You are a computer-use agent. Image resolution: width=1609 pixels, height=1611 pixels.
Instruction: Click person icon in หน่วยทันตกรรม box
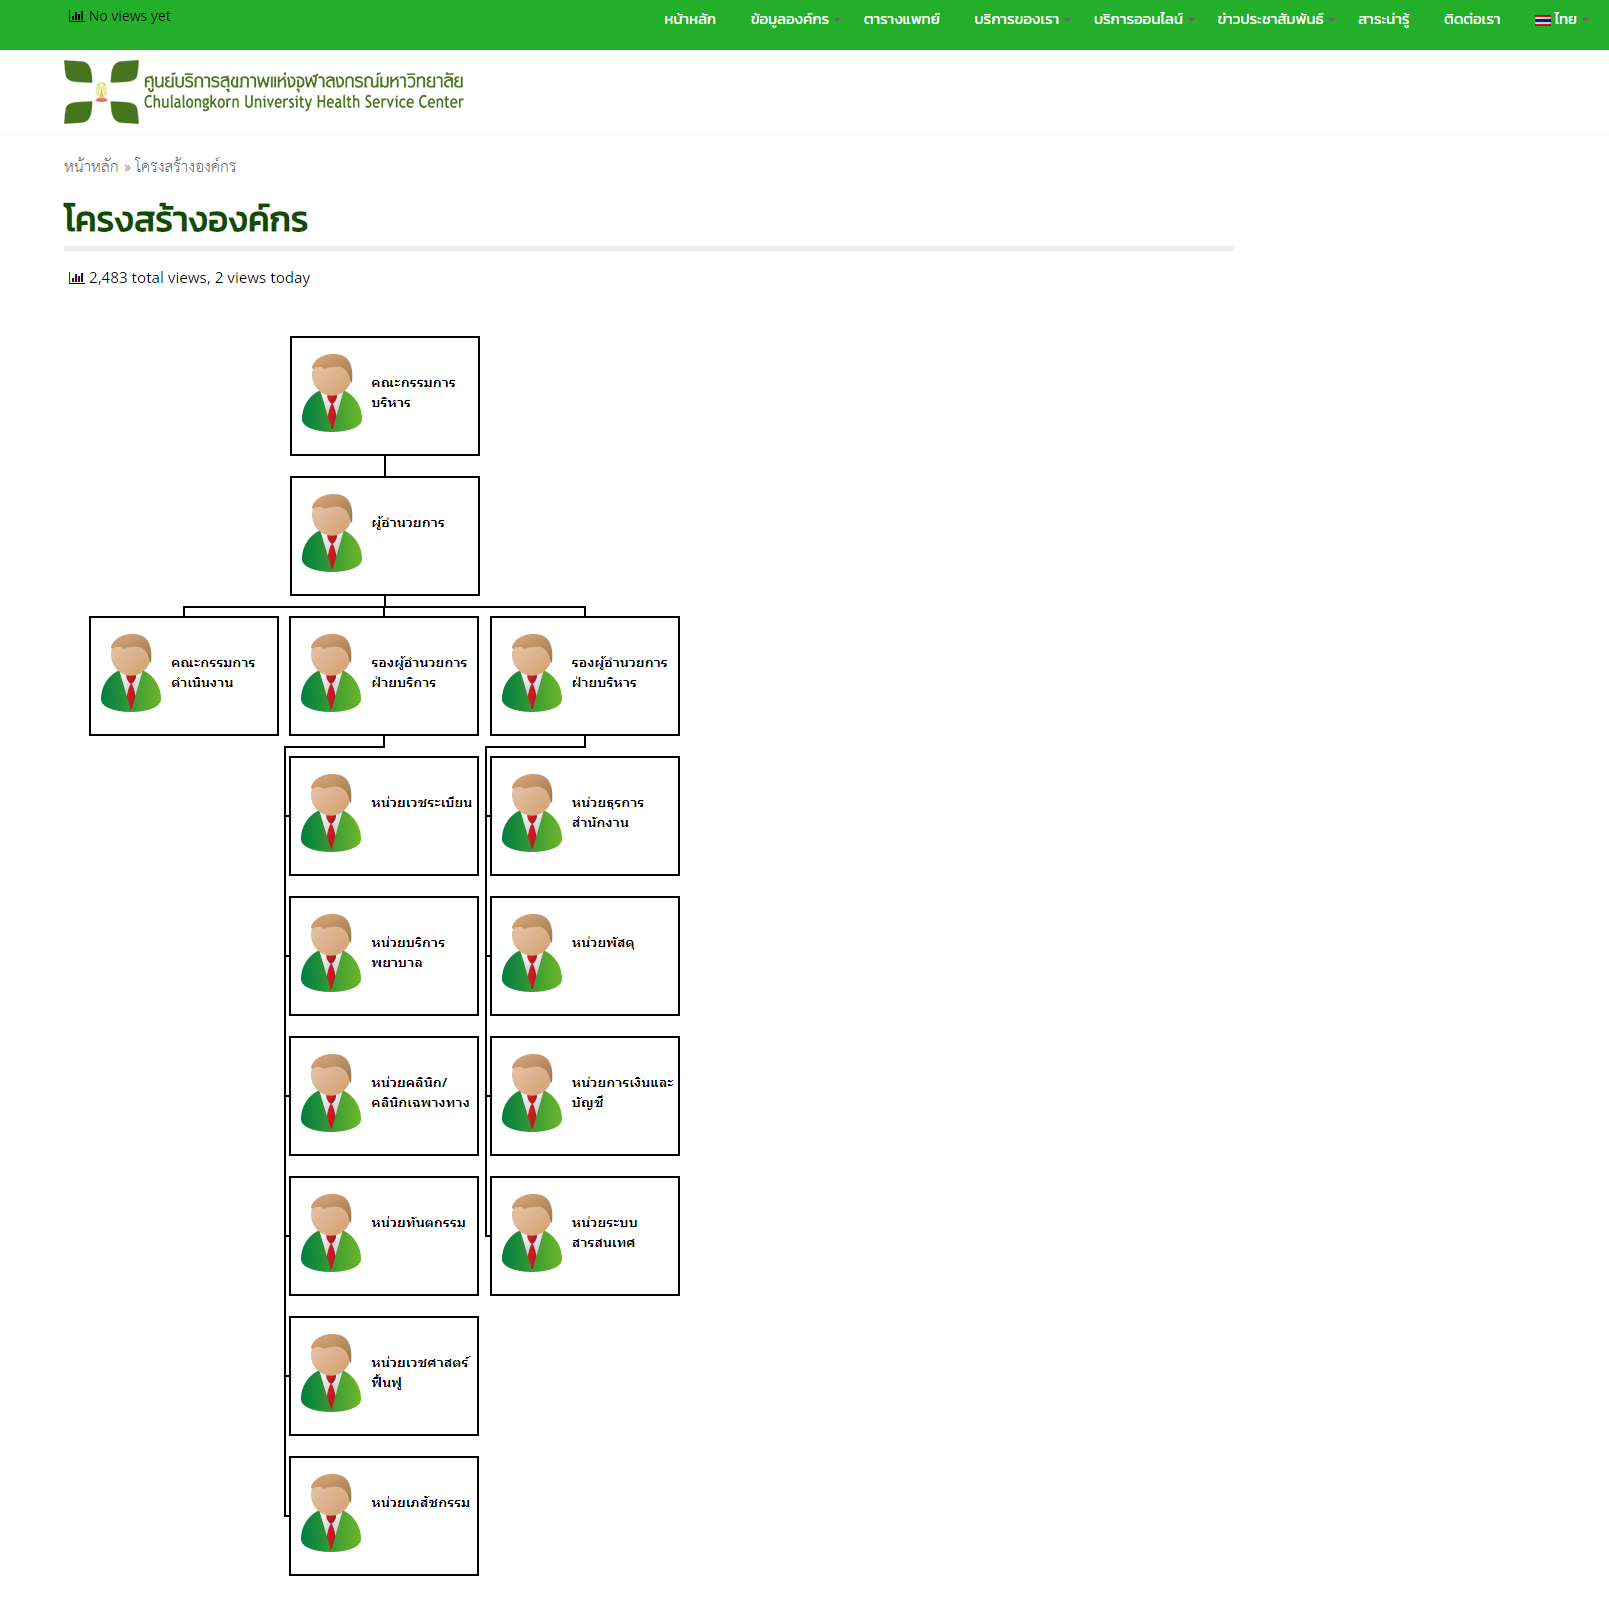[x=331, y=1233]
